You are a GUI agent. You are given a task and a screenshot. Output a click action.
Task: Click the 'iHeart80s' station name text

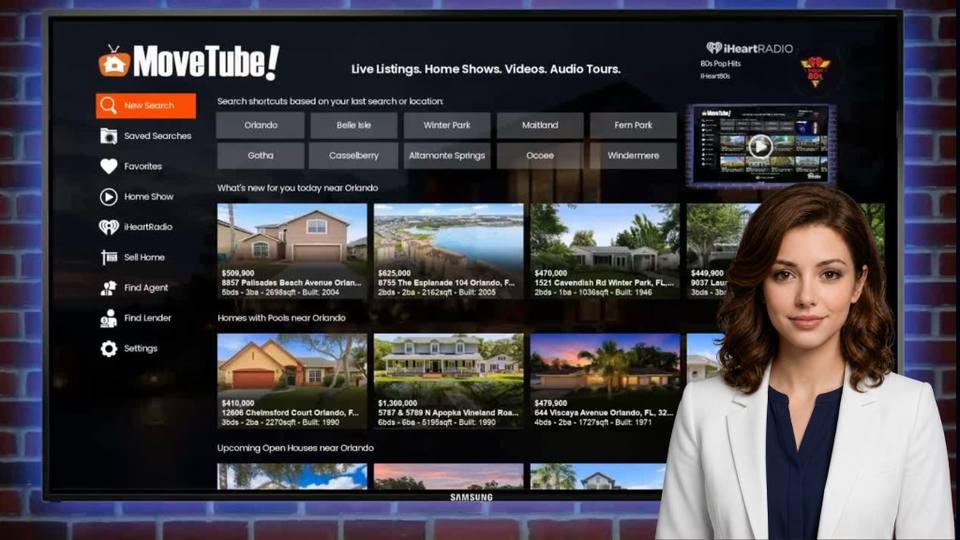coord(715,76)
